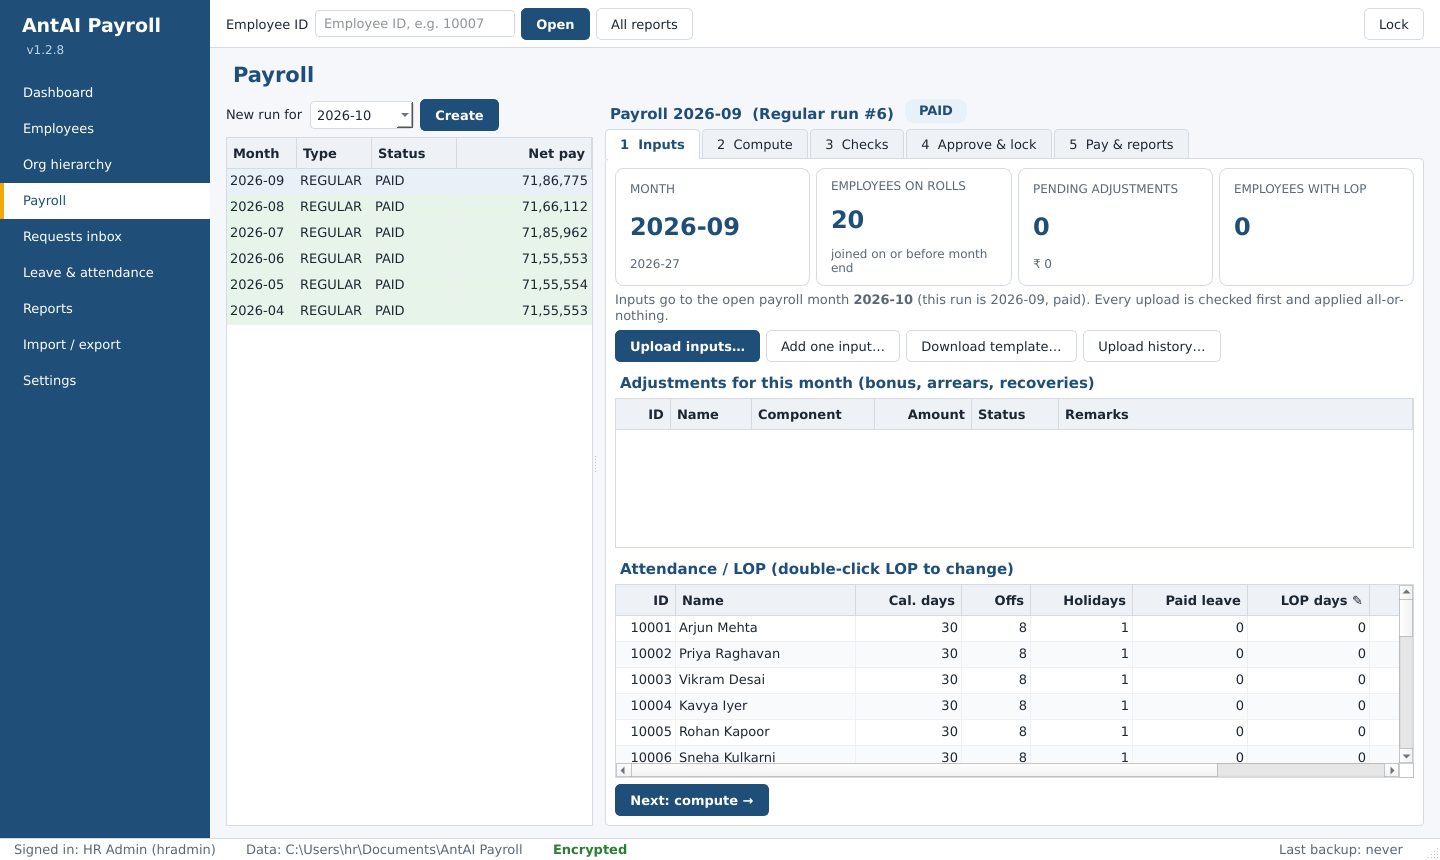Click Upload inputs button
Viewport: 1440px width, 860px height.
[687, 346]
